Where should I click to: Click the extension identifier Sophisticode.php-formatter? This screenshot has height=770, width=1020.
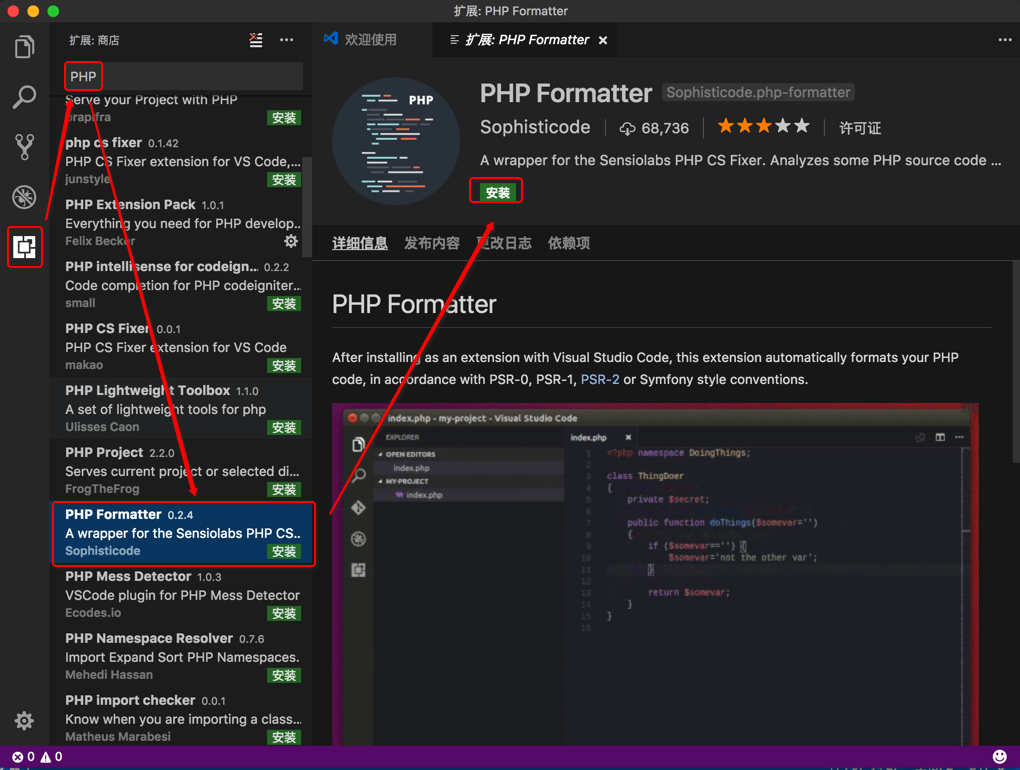point(758,92)
